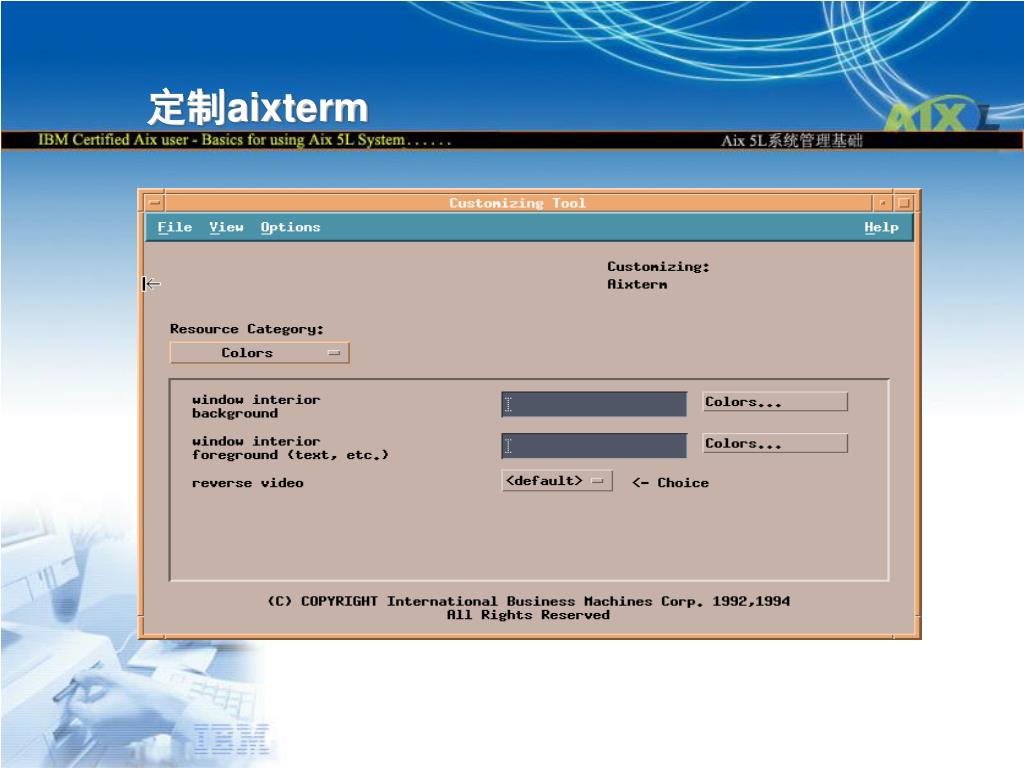1024x768 pixels.
Task: Click the window interior foreground color field
Action: [x=594, y=445]
